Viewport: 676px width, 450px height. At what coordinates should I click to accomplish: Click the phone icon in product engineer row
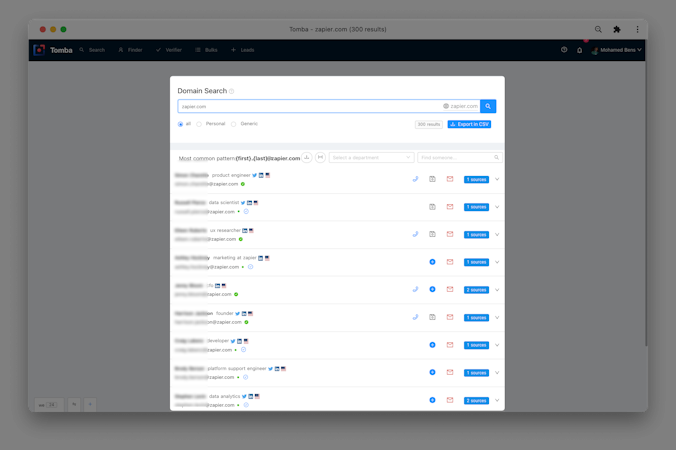pos(415,179)
